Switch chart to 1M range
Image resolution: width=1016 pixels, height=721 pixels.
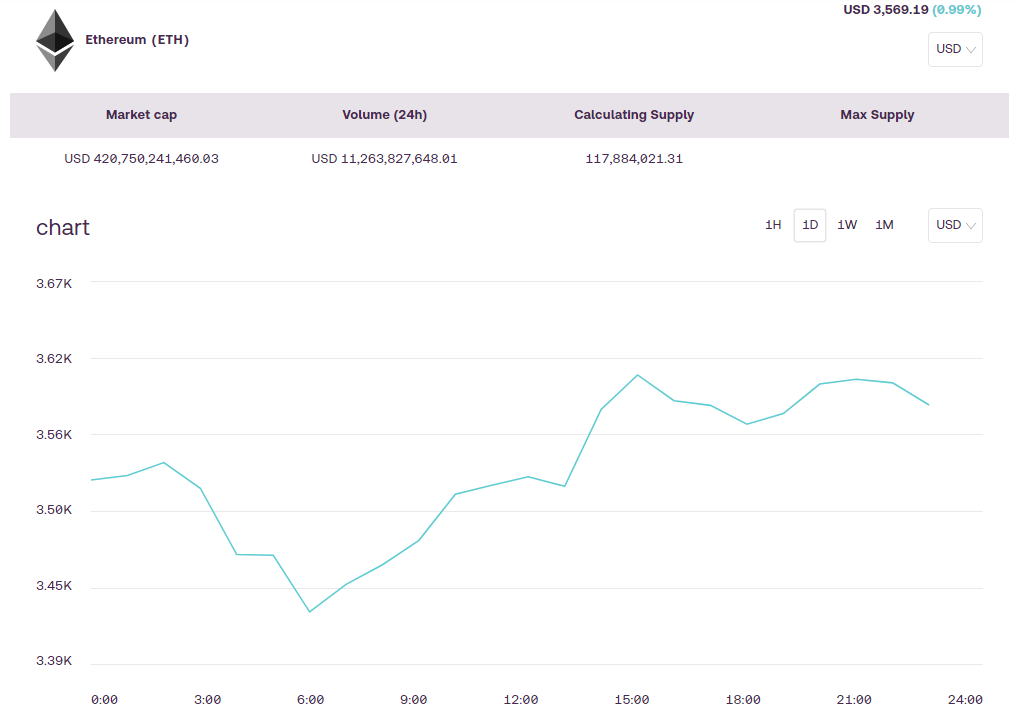point(884,225)
